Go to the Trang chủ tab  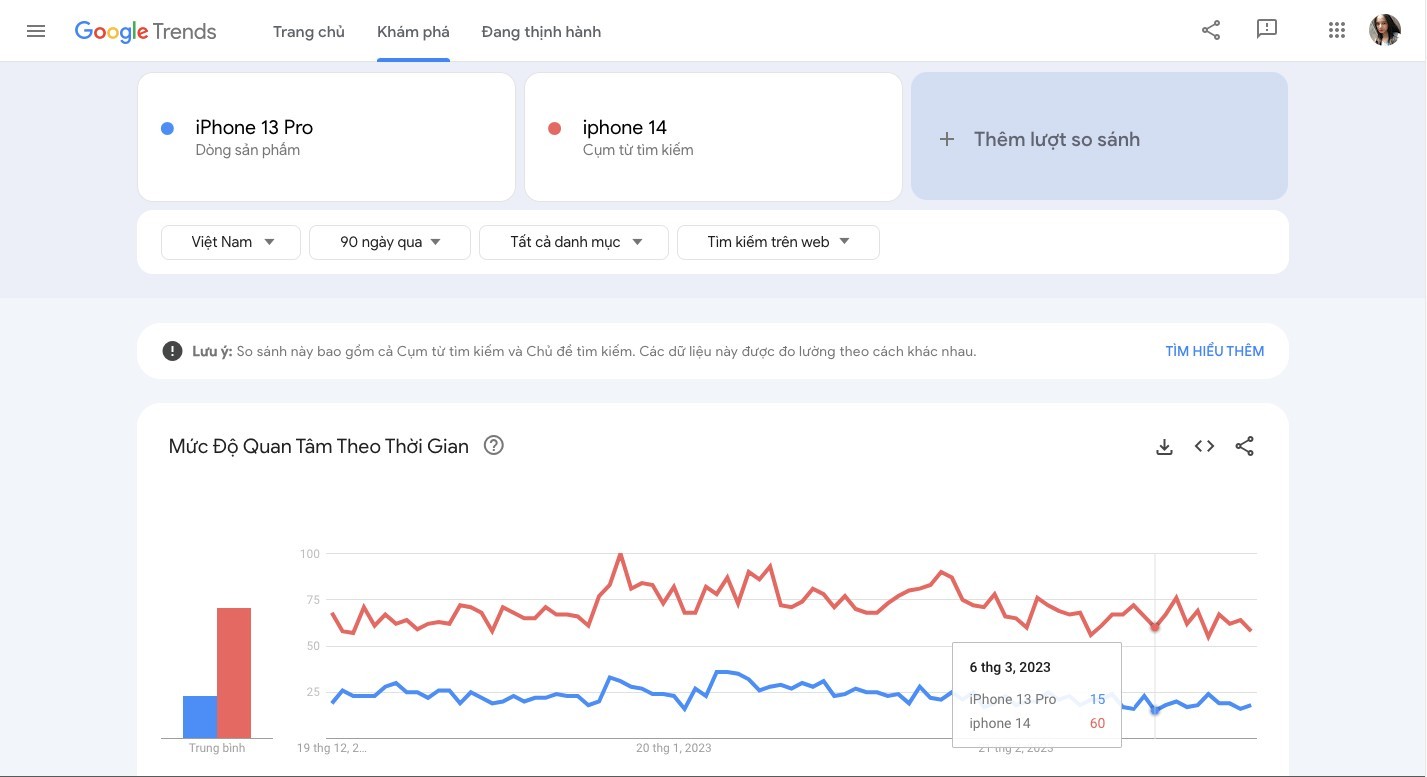pos(309,32)
